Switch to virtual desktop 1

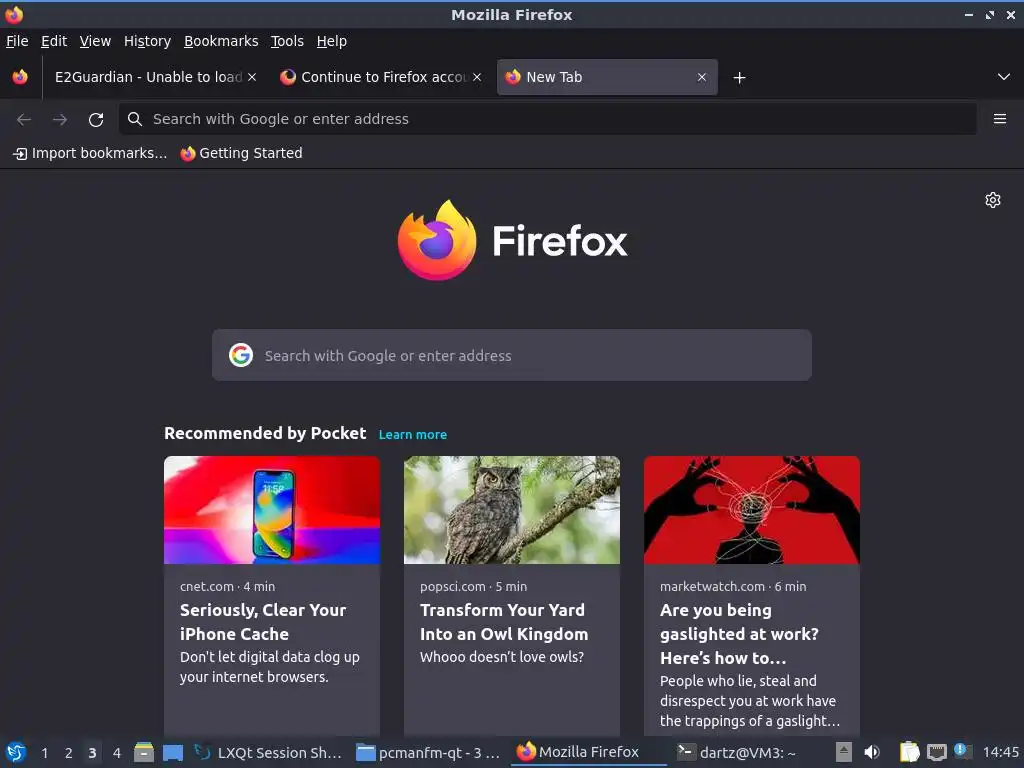pos(44,753)
